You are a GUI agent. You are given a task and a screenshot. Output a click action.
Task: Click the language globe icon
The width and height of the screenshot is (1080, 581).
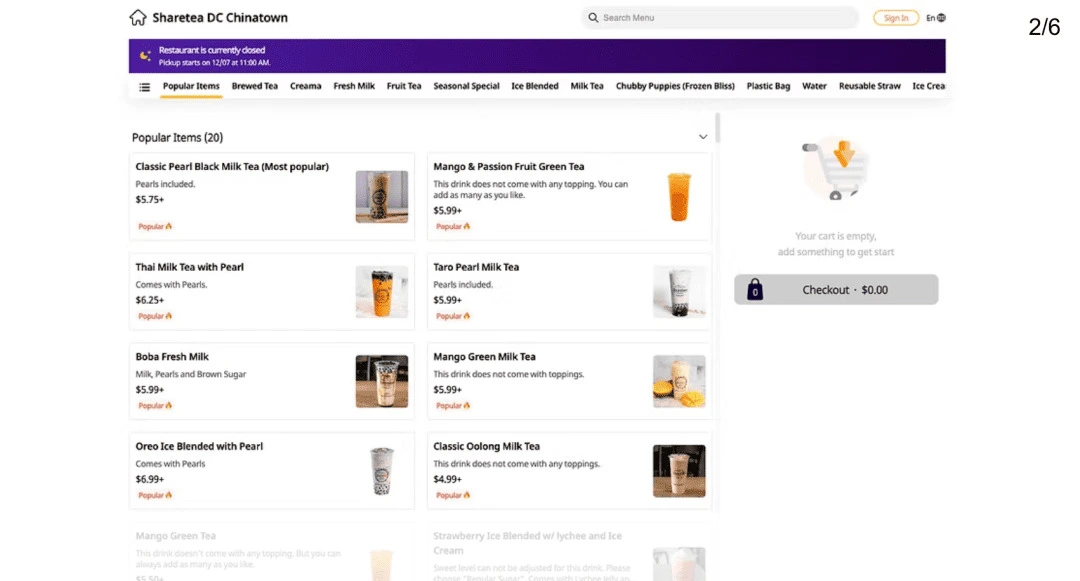(x=941, y=18)
